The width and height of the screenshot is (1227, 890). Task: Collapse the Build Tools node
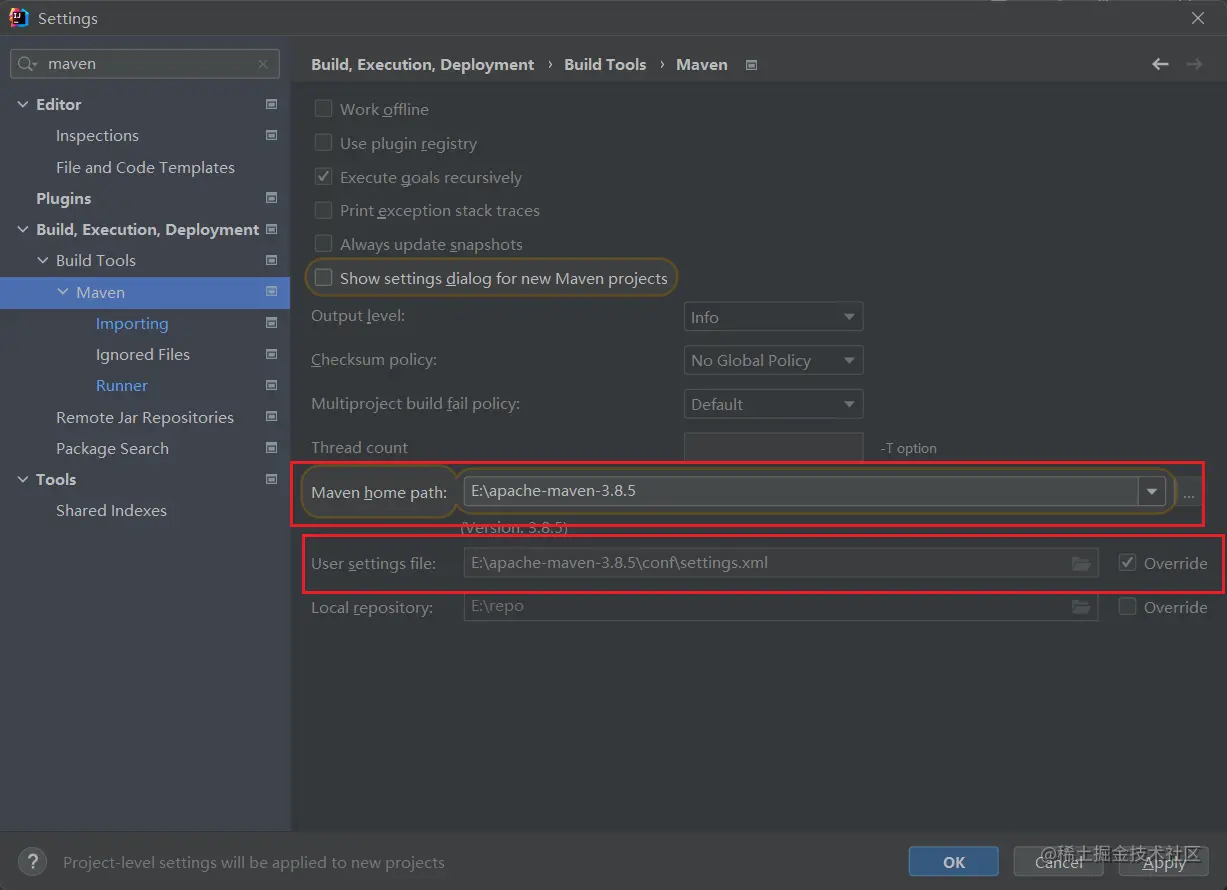[x=43, y=260]
